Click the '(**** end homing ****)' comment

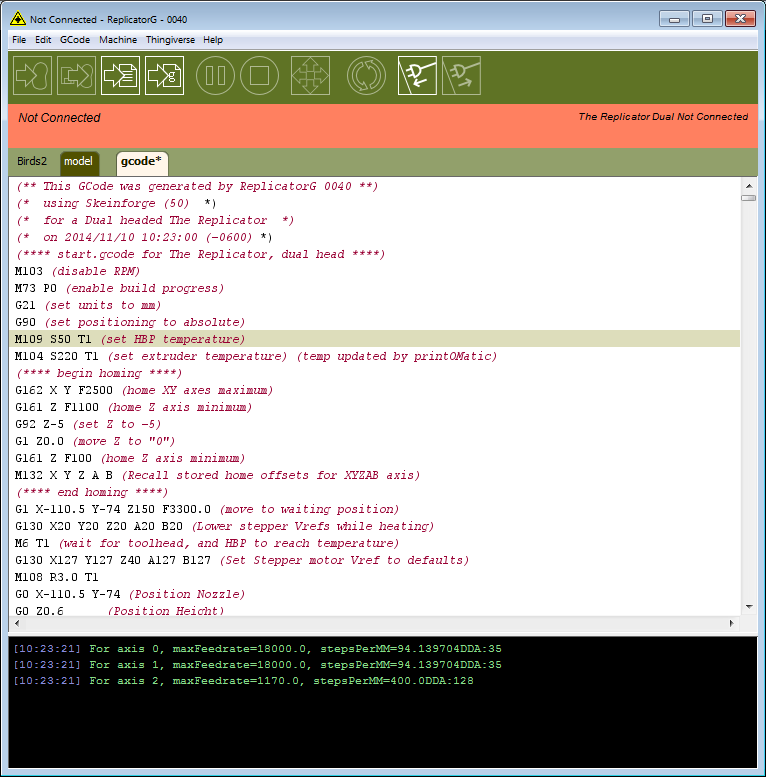point(92,492)
